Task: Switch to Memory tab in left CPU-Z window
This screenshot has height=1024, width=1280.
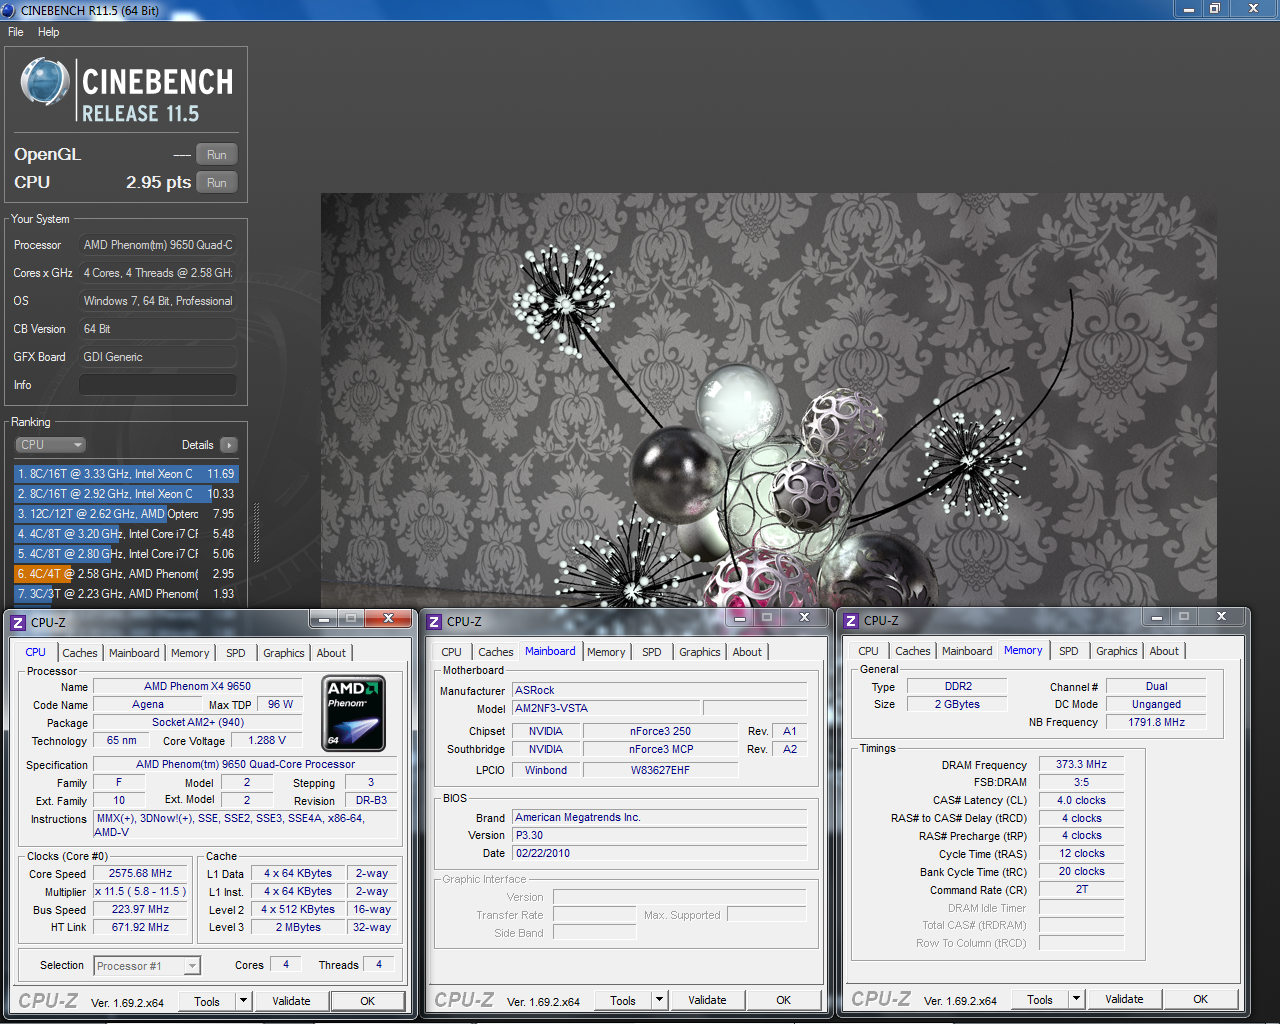Action: pyautogui.click(x=190, y=653)
